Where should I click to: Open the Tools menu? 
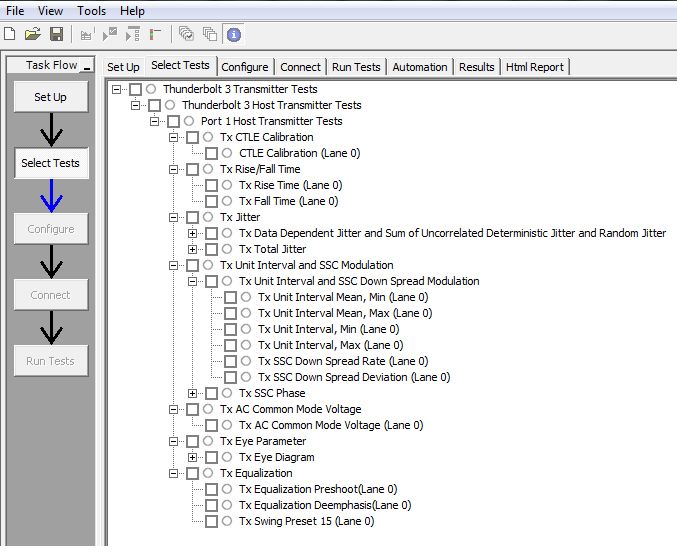(x=91, y=10)
